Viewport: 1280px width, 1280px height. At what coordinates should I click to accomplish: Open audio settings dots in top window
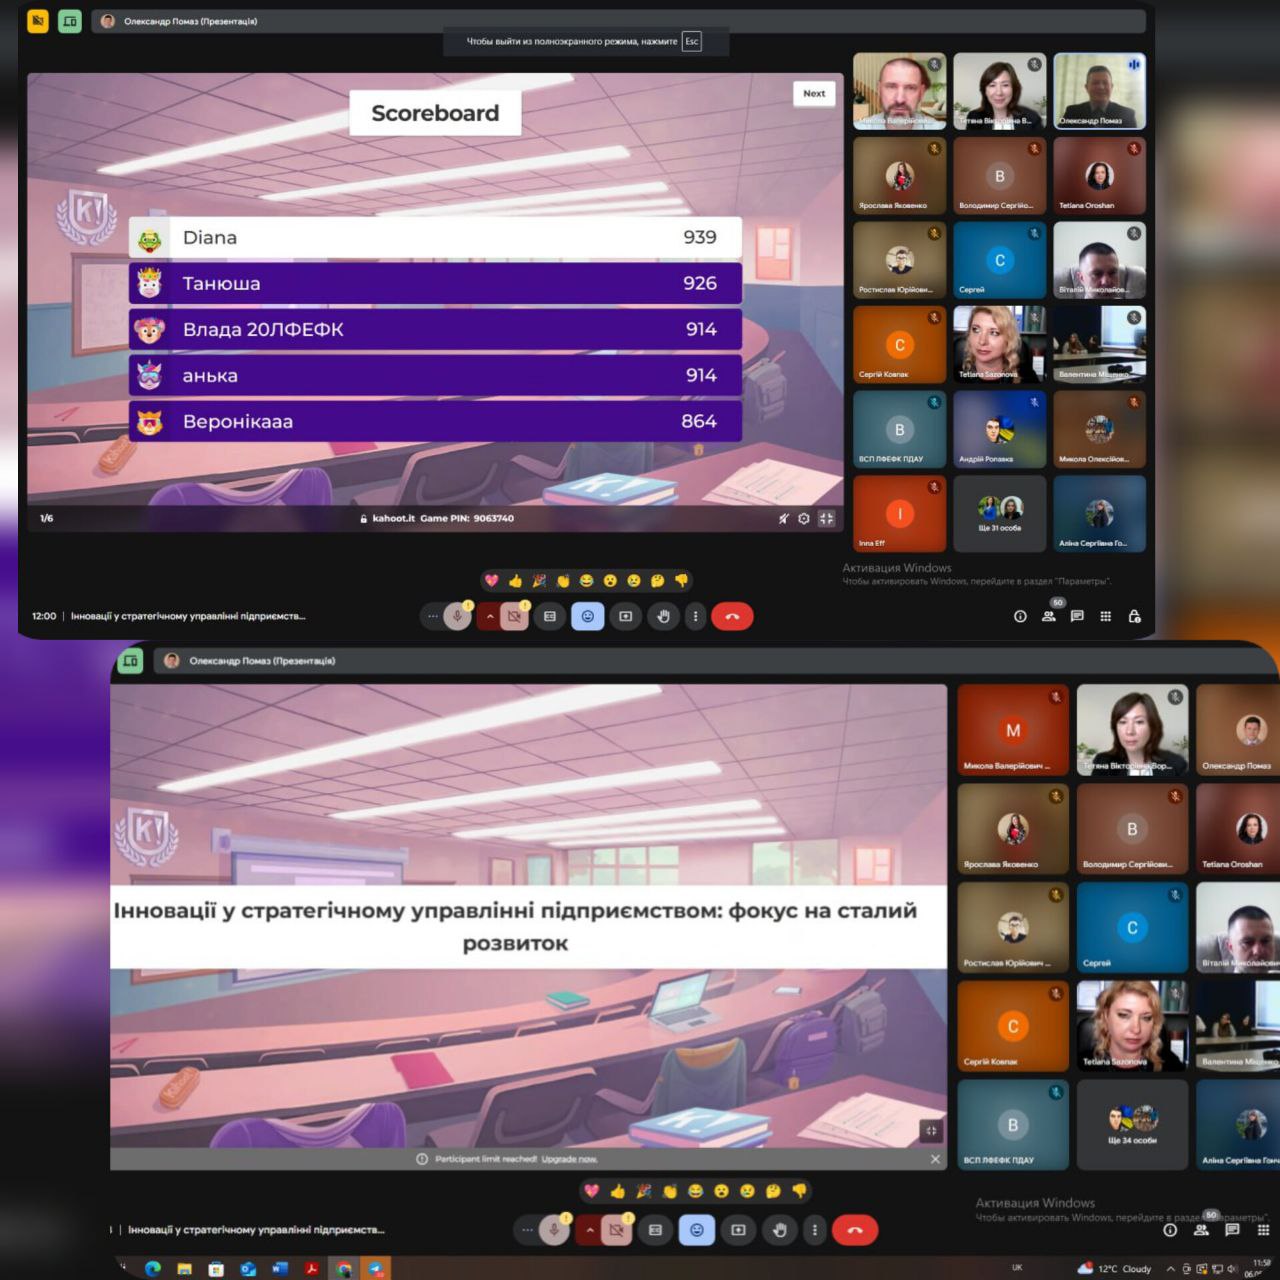click(x=432, y=616)
